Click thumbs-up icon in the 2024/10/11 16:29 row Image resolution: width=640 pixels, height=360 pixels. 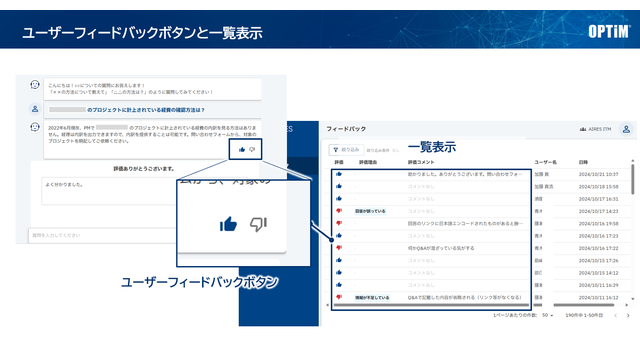coord(339,284)
